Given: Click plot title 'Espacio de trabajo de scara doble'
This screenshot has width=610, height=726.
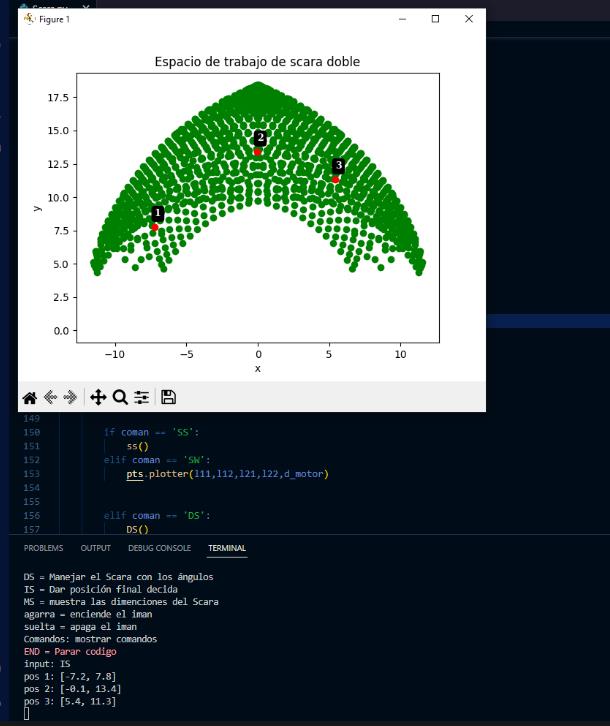Looking at the screenshot, I should pyautogui.click(x=257, y=62).
